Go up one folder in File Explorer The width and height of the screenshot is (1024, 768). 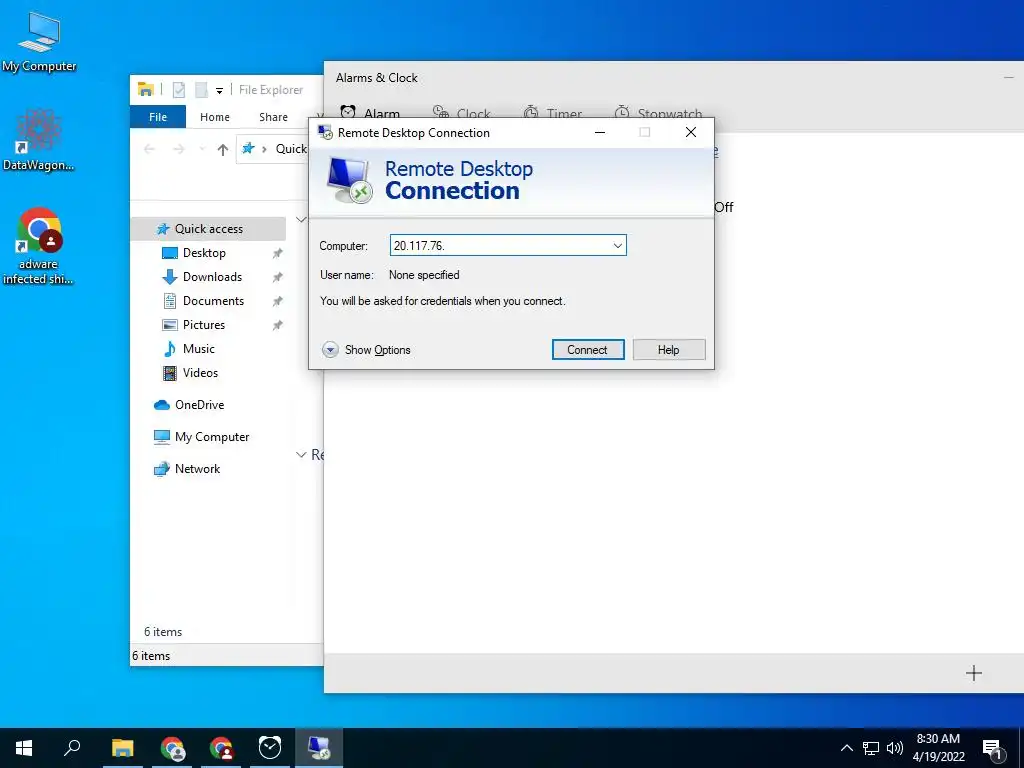223,150
